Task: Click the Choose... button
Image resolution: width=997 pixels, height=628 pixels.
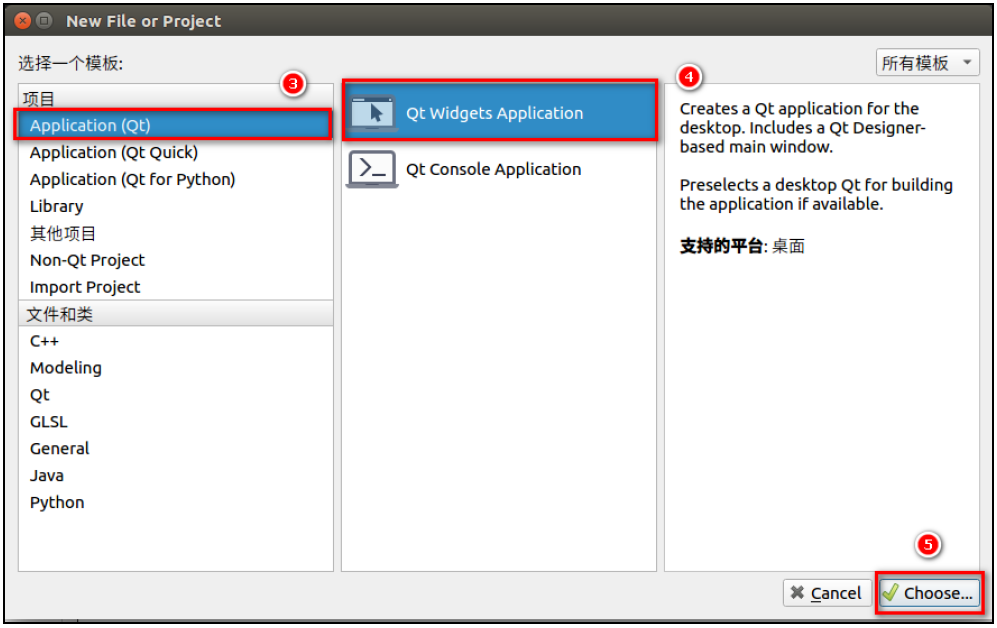Action: point(930,593)
